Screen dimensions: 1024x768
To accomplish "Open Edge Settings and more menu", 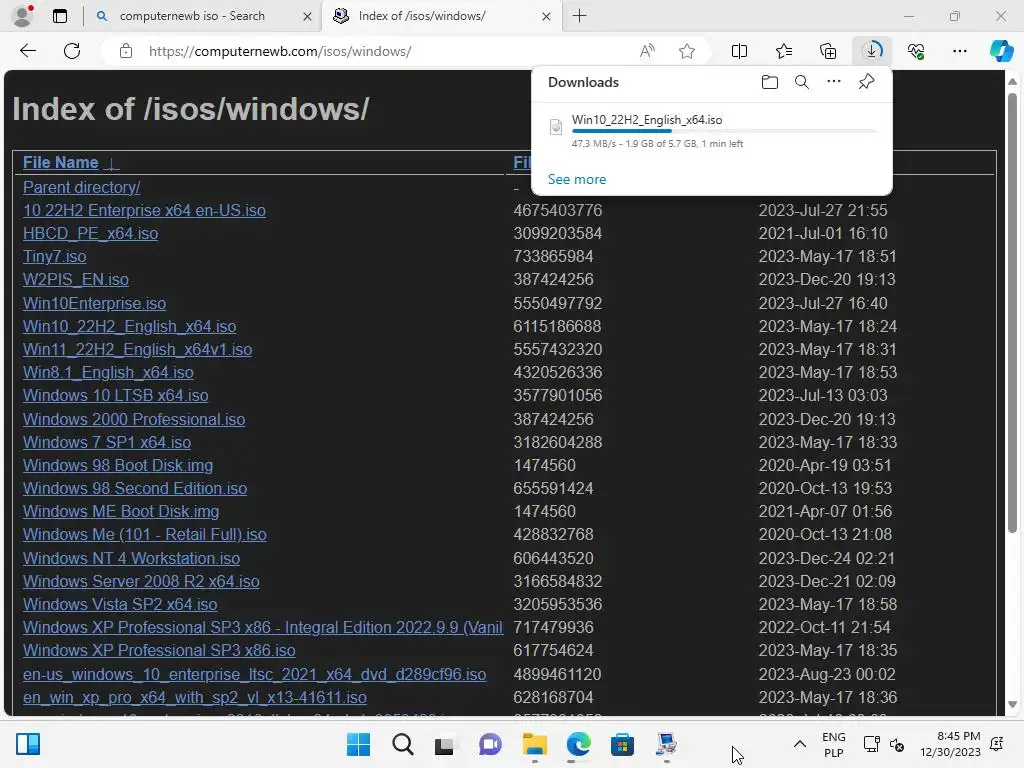I will click(x=959, y=51).
